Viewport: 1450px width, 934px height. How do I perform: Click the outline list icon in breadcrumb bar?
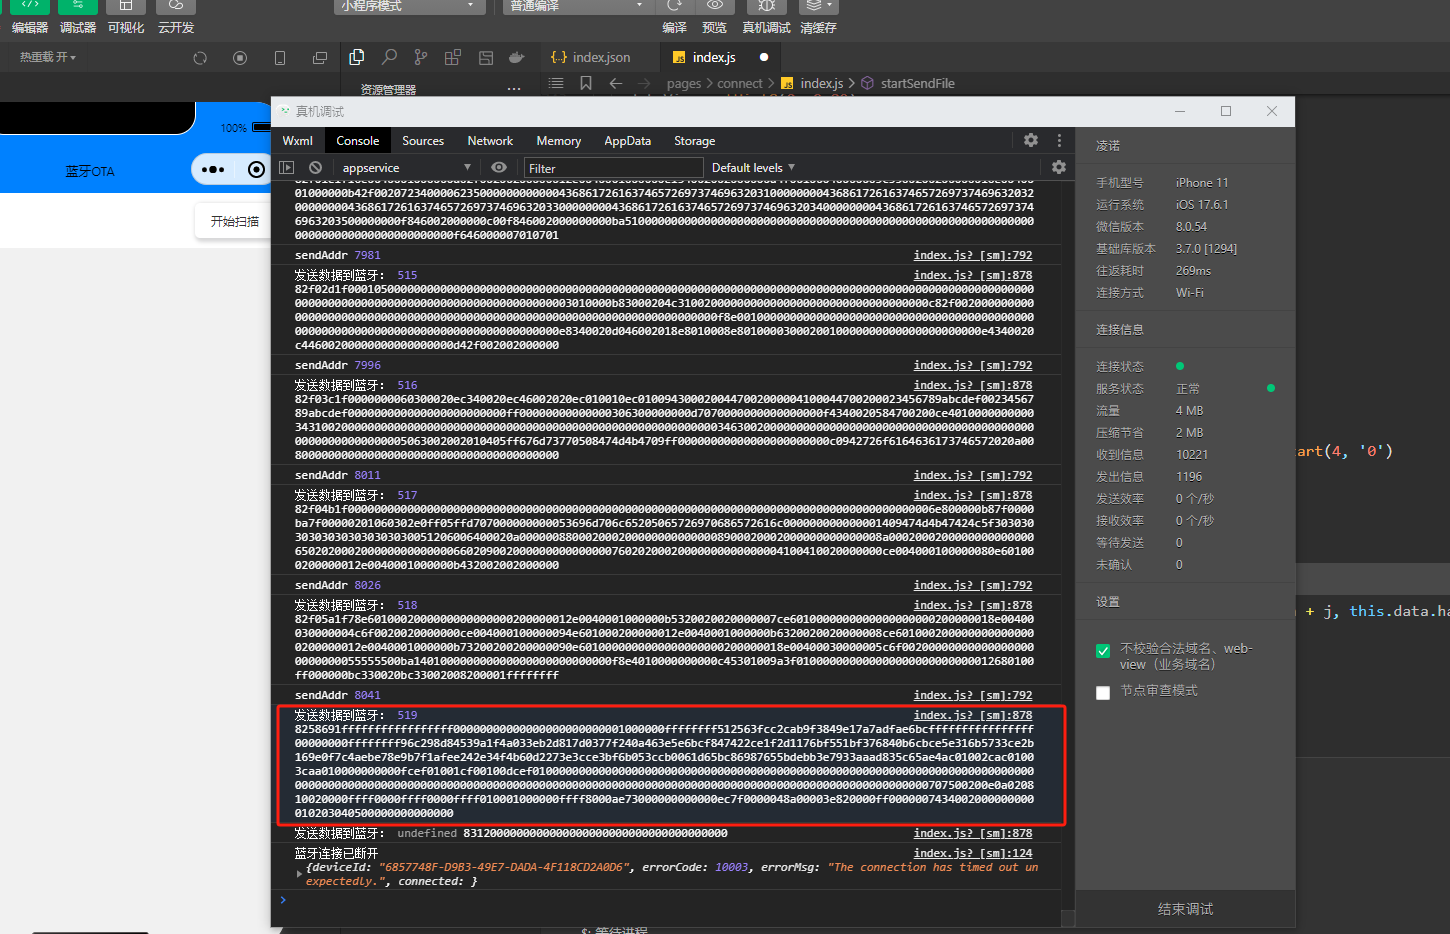tap(556, 83)
